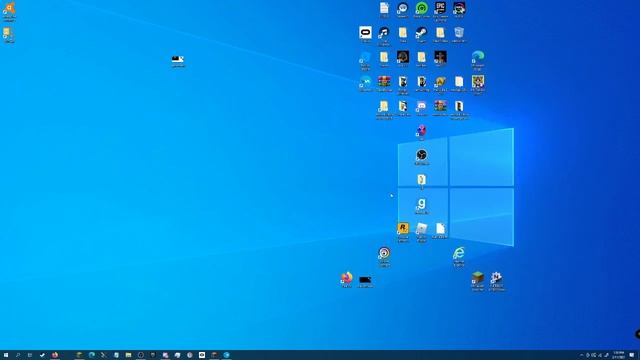Viewport: 640px width, 360px height.
Task: Launch the Minecraft grass block shortcut
Action: [478, 281]
